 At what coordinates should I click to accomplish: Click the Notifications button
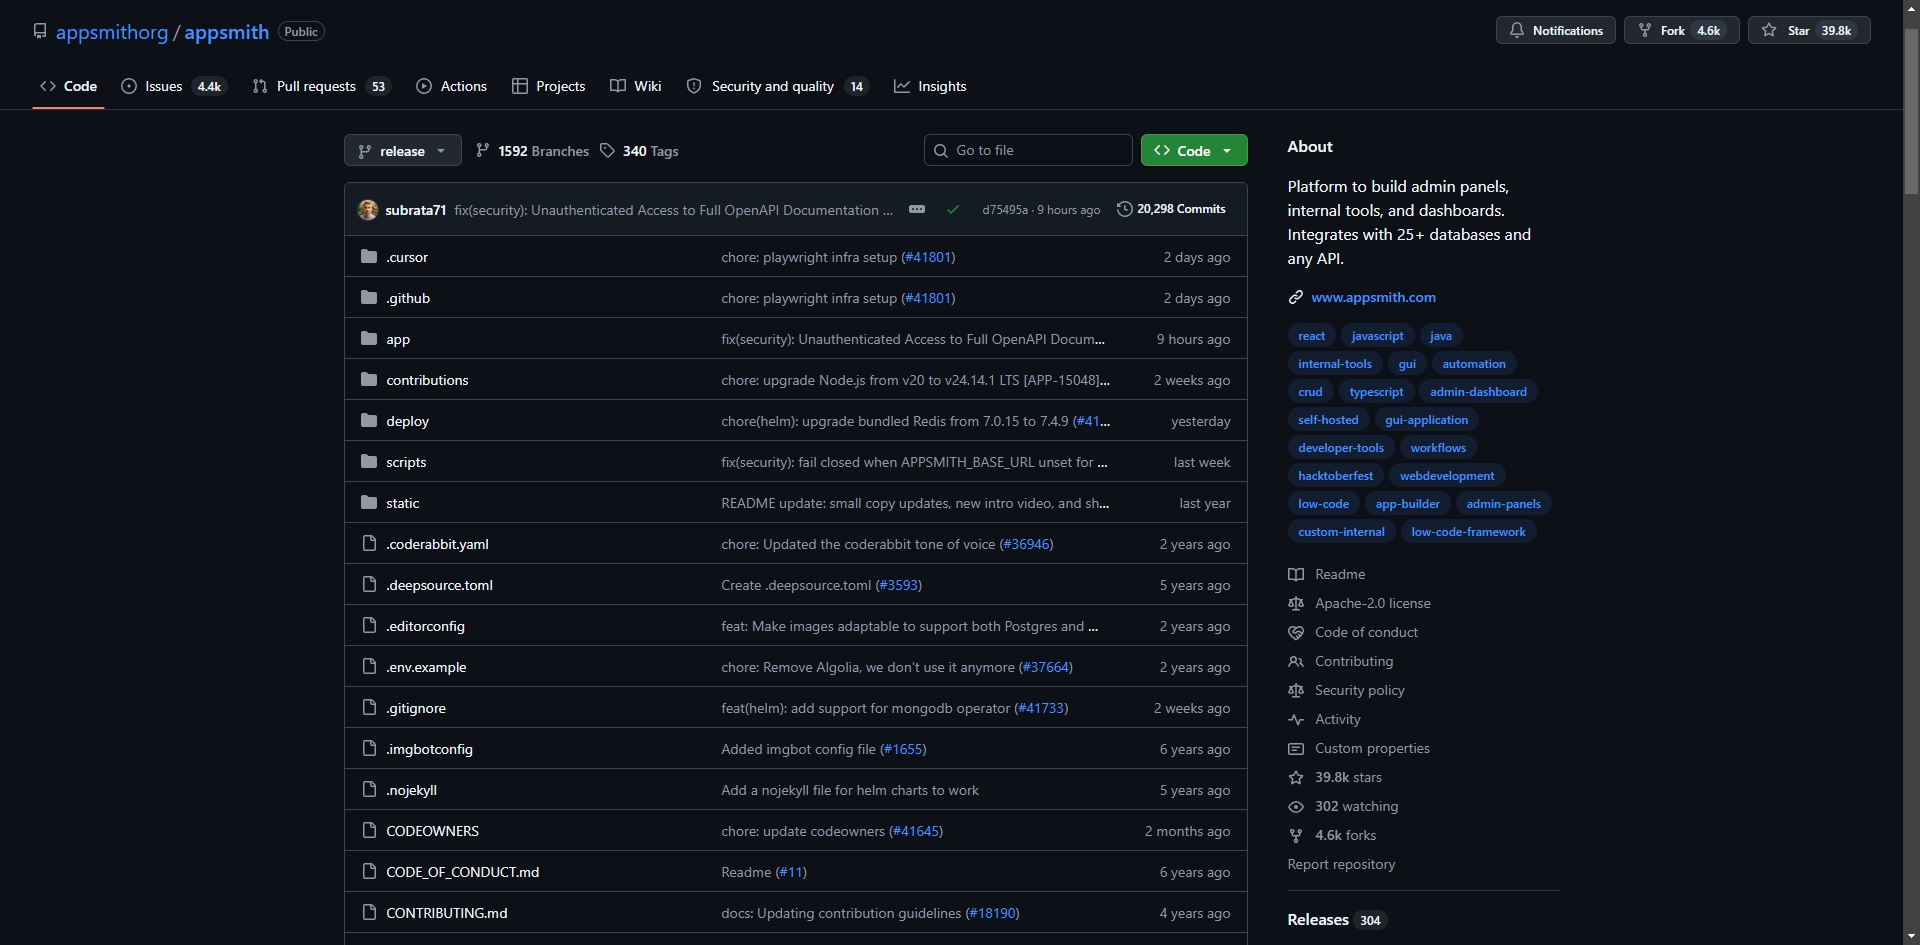(x=1556, y=31)
